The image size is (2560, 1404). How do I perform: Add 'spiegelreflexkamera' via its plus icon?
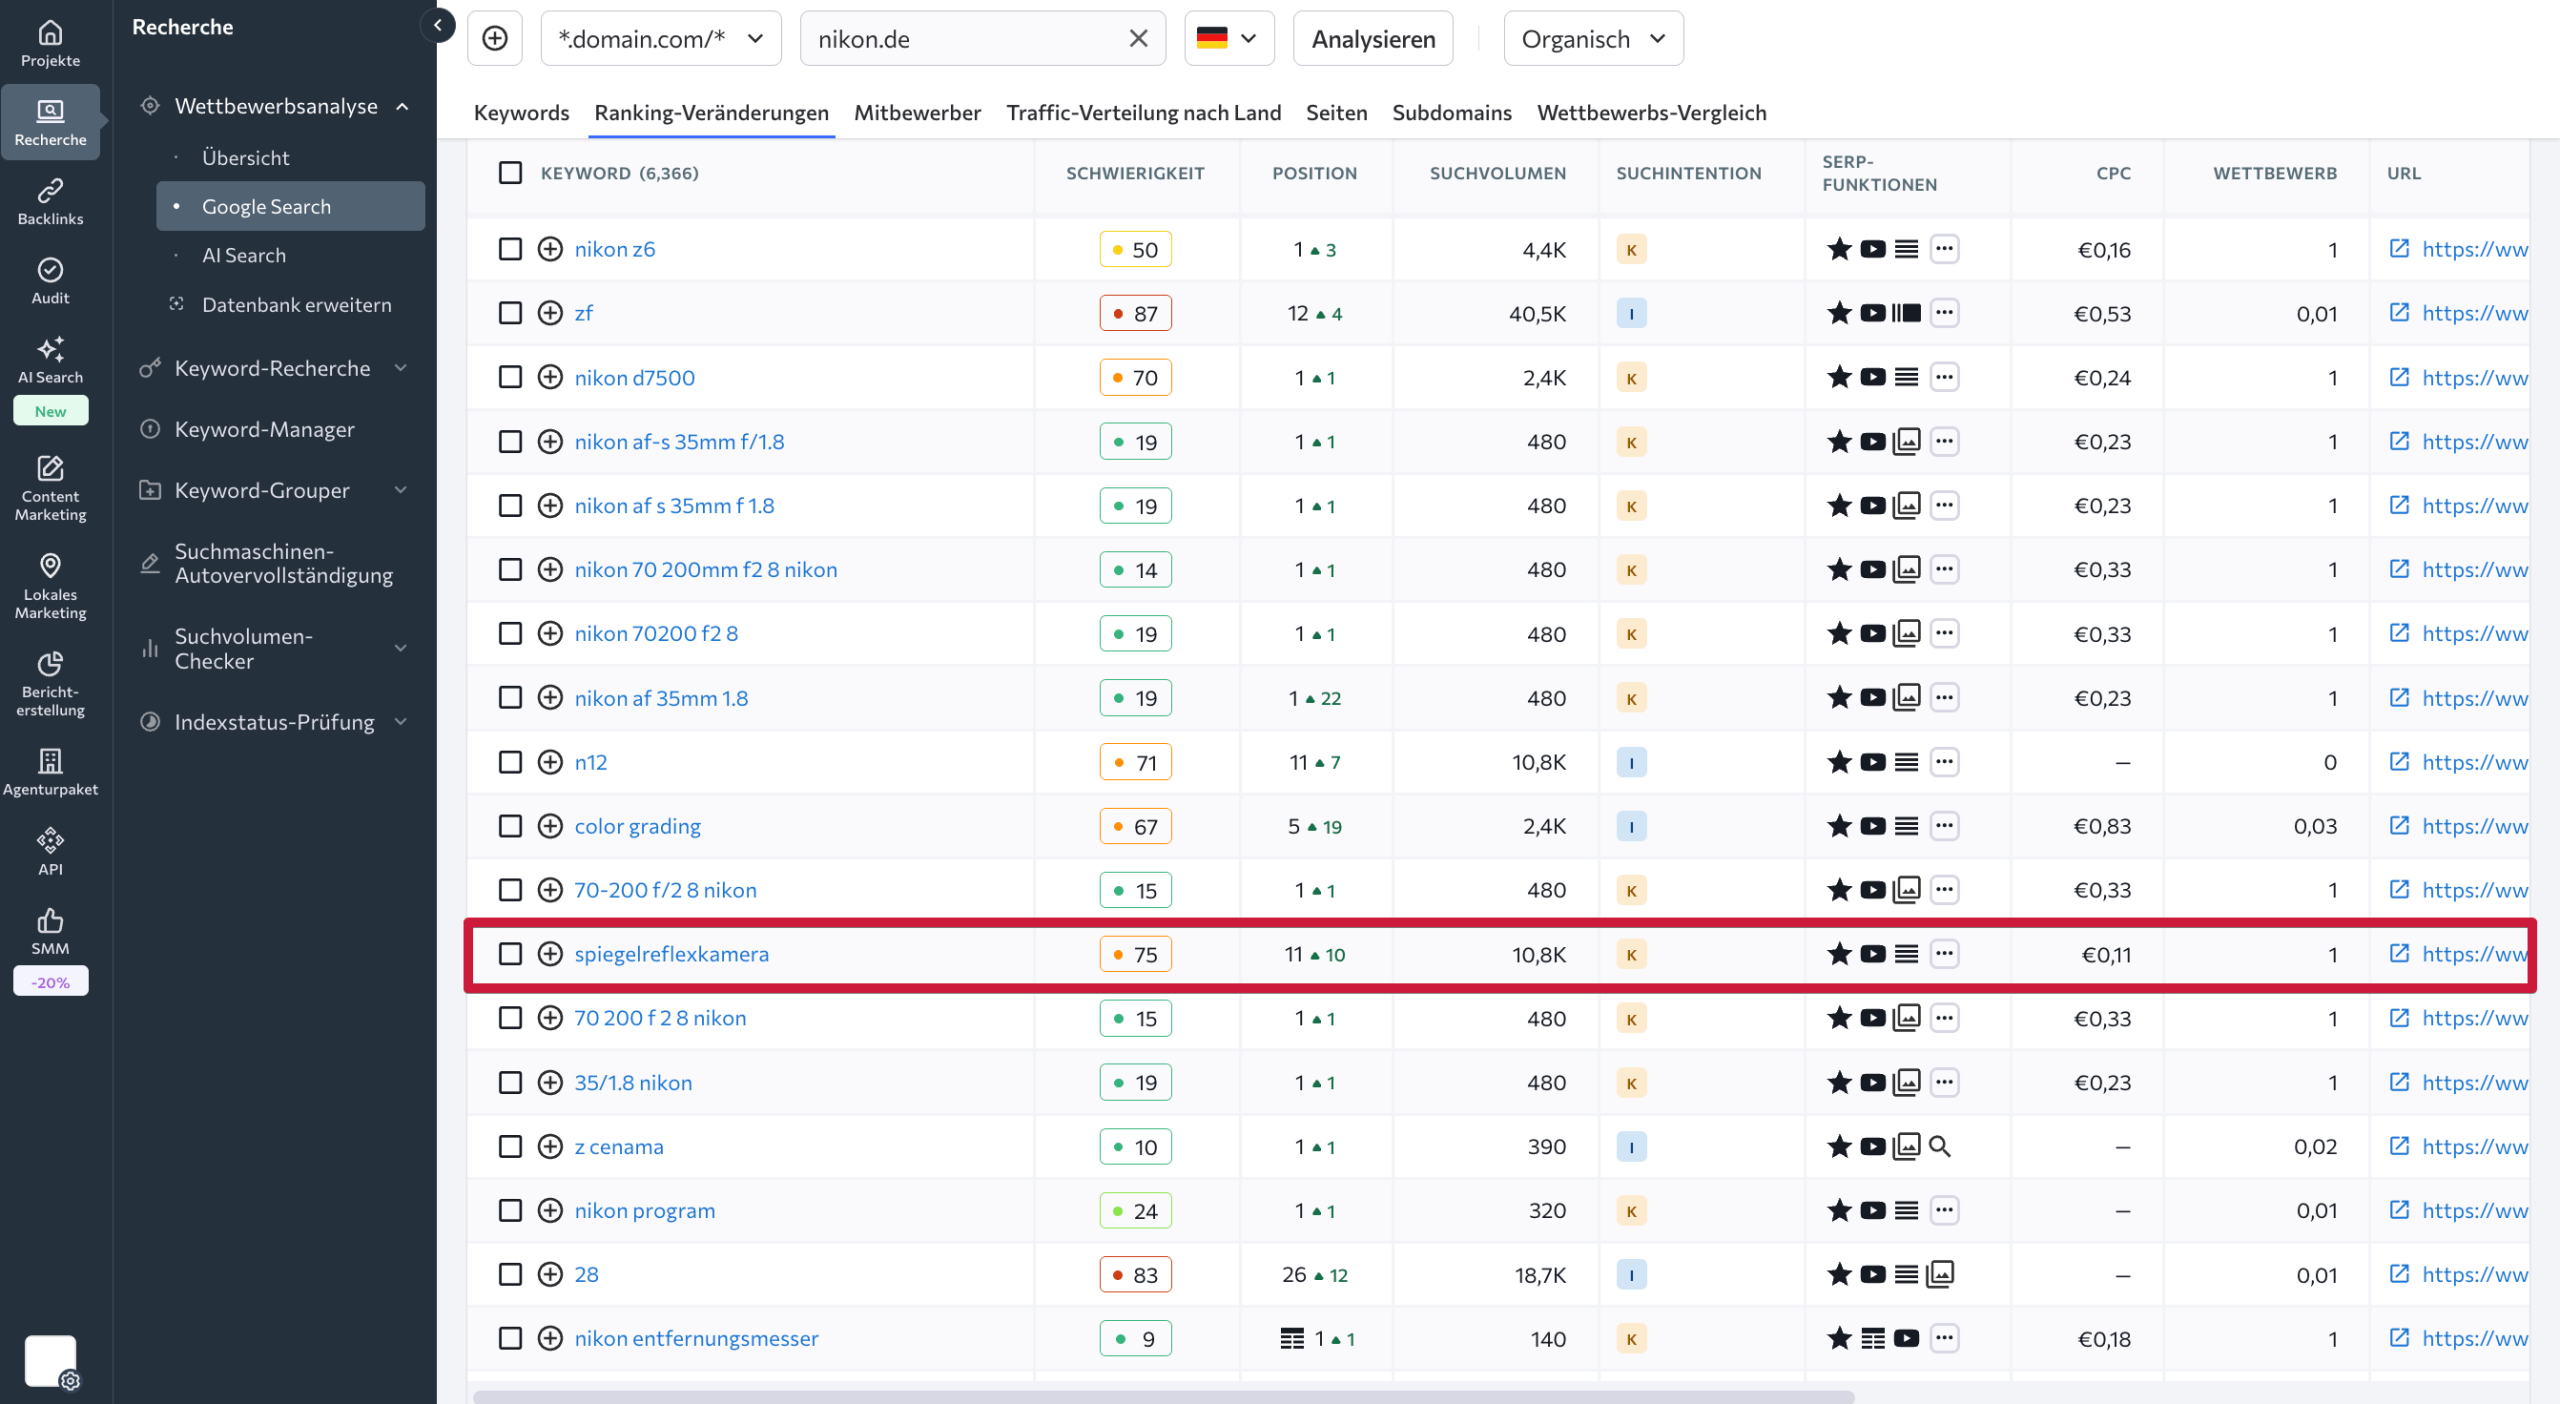550,954
